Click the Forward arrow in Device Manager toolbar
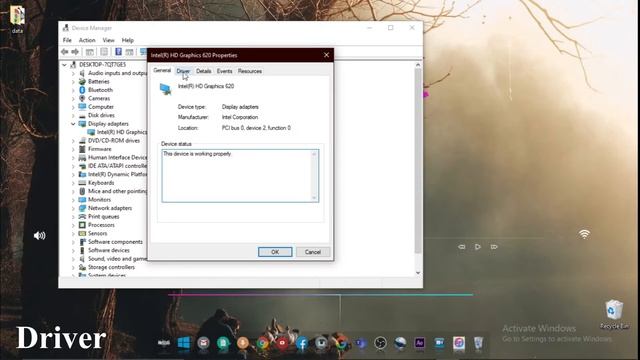This screenshot has height=360, width=640. point(75,52)
